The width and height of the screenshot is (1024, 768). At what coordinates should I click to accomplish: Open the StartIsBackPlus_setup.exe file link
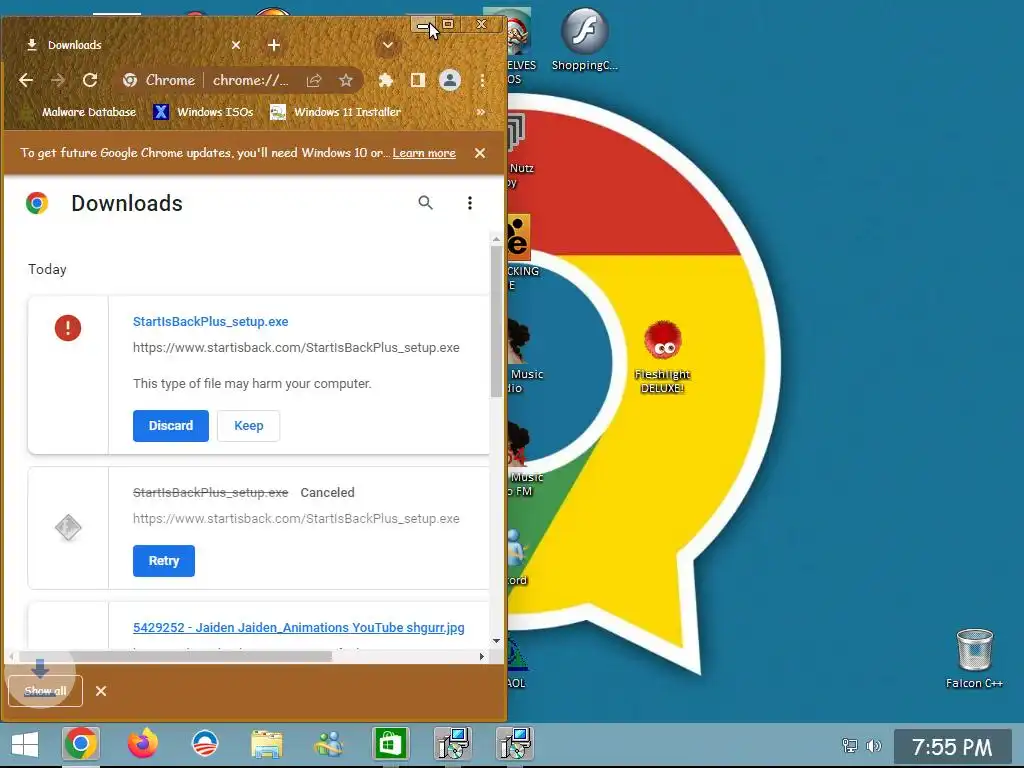(210, 321)
